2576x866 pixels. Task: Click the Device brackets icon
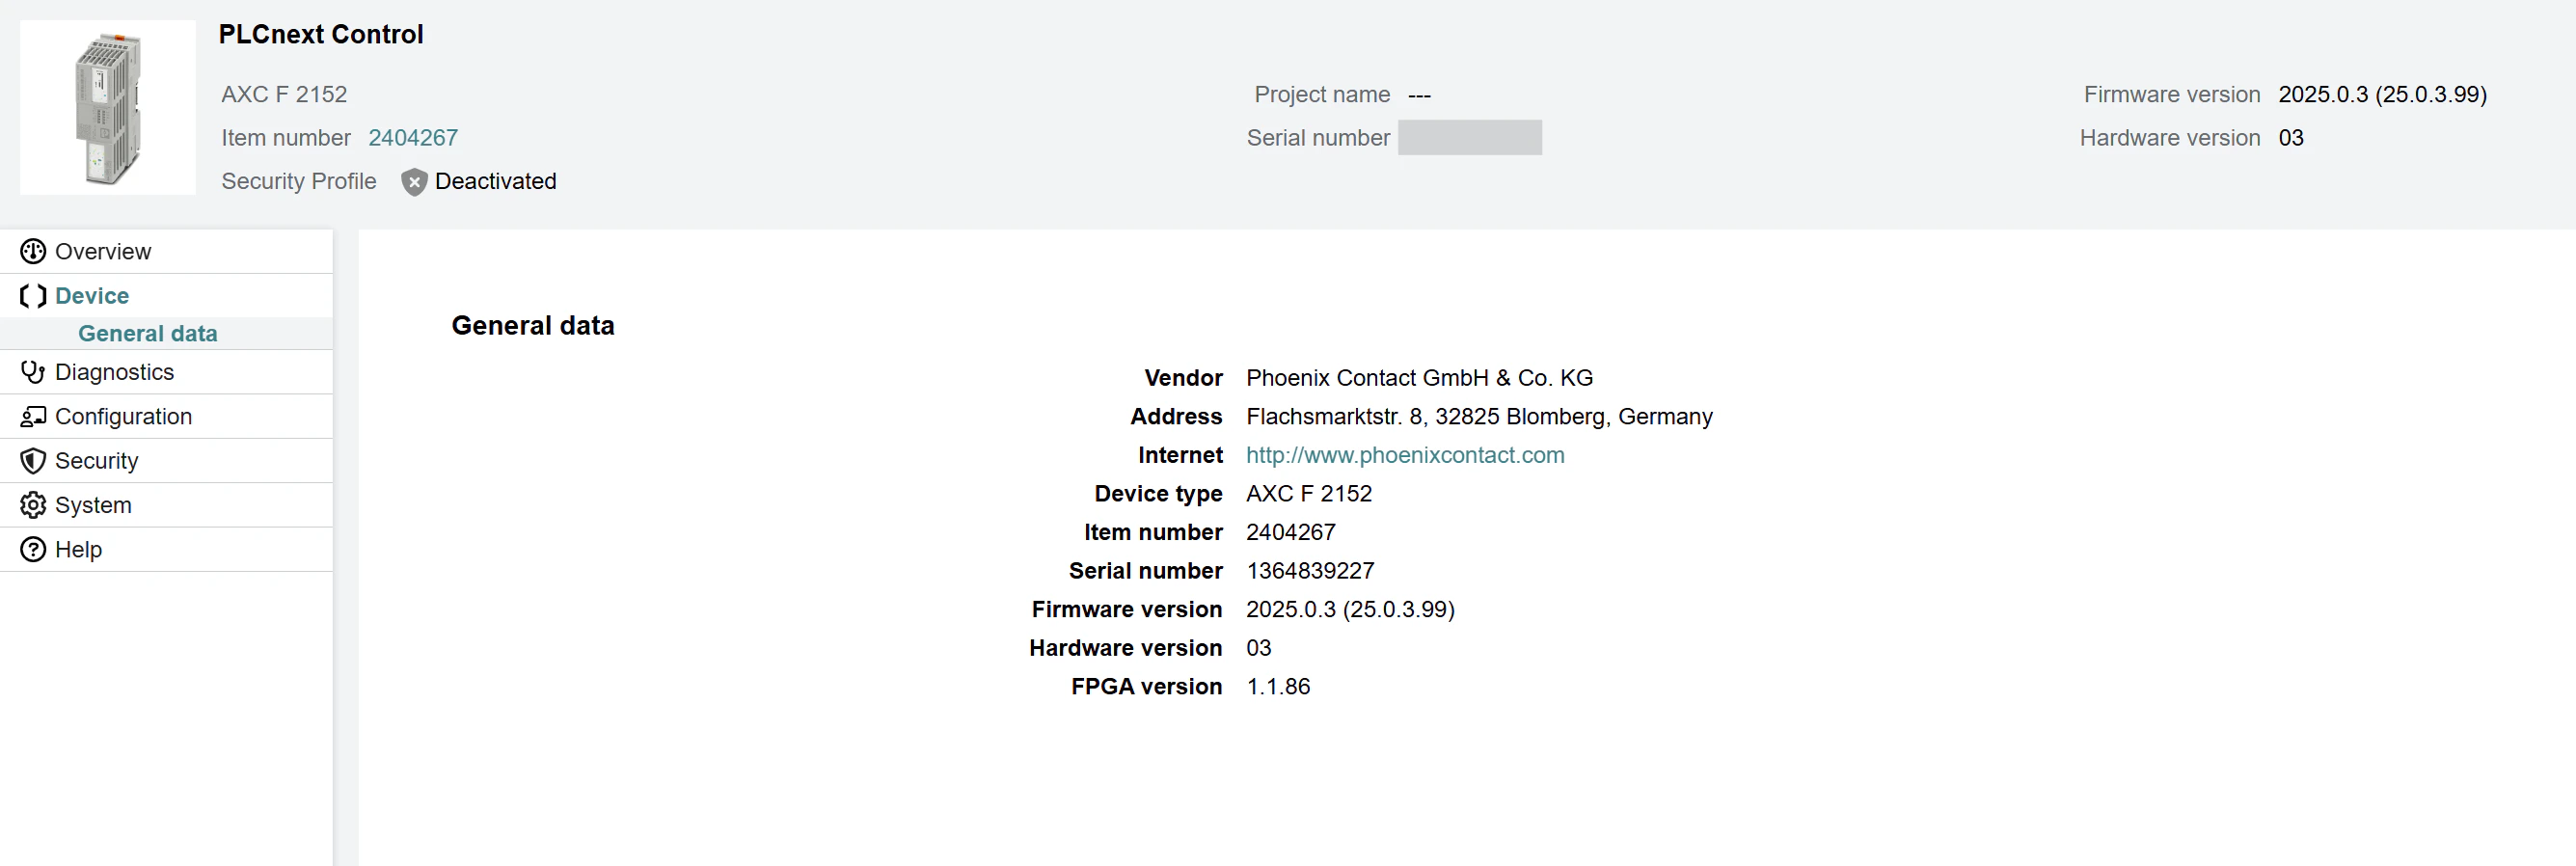[x=33, y=296]
